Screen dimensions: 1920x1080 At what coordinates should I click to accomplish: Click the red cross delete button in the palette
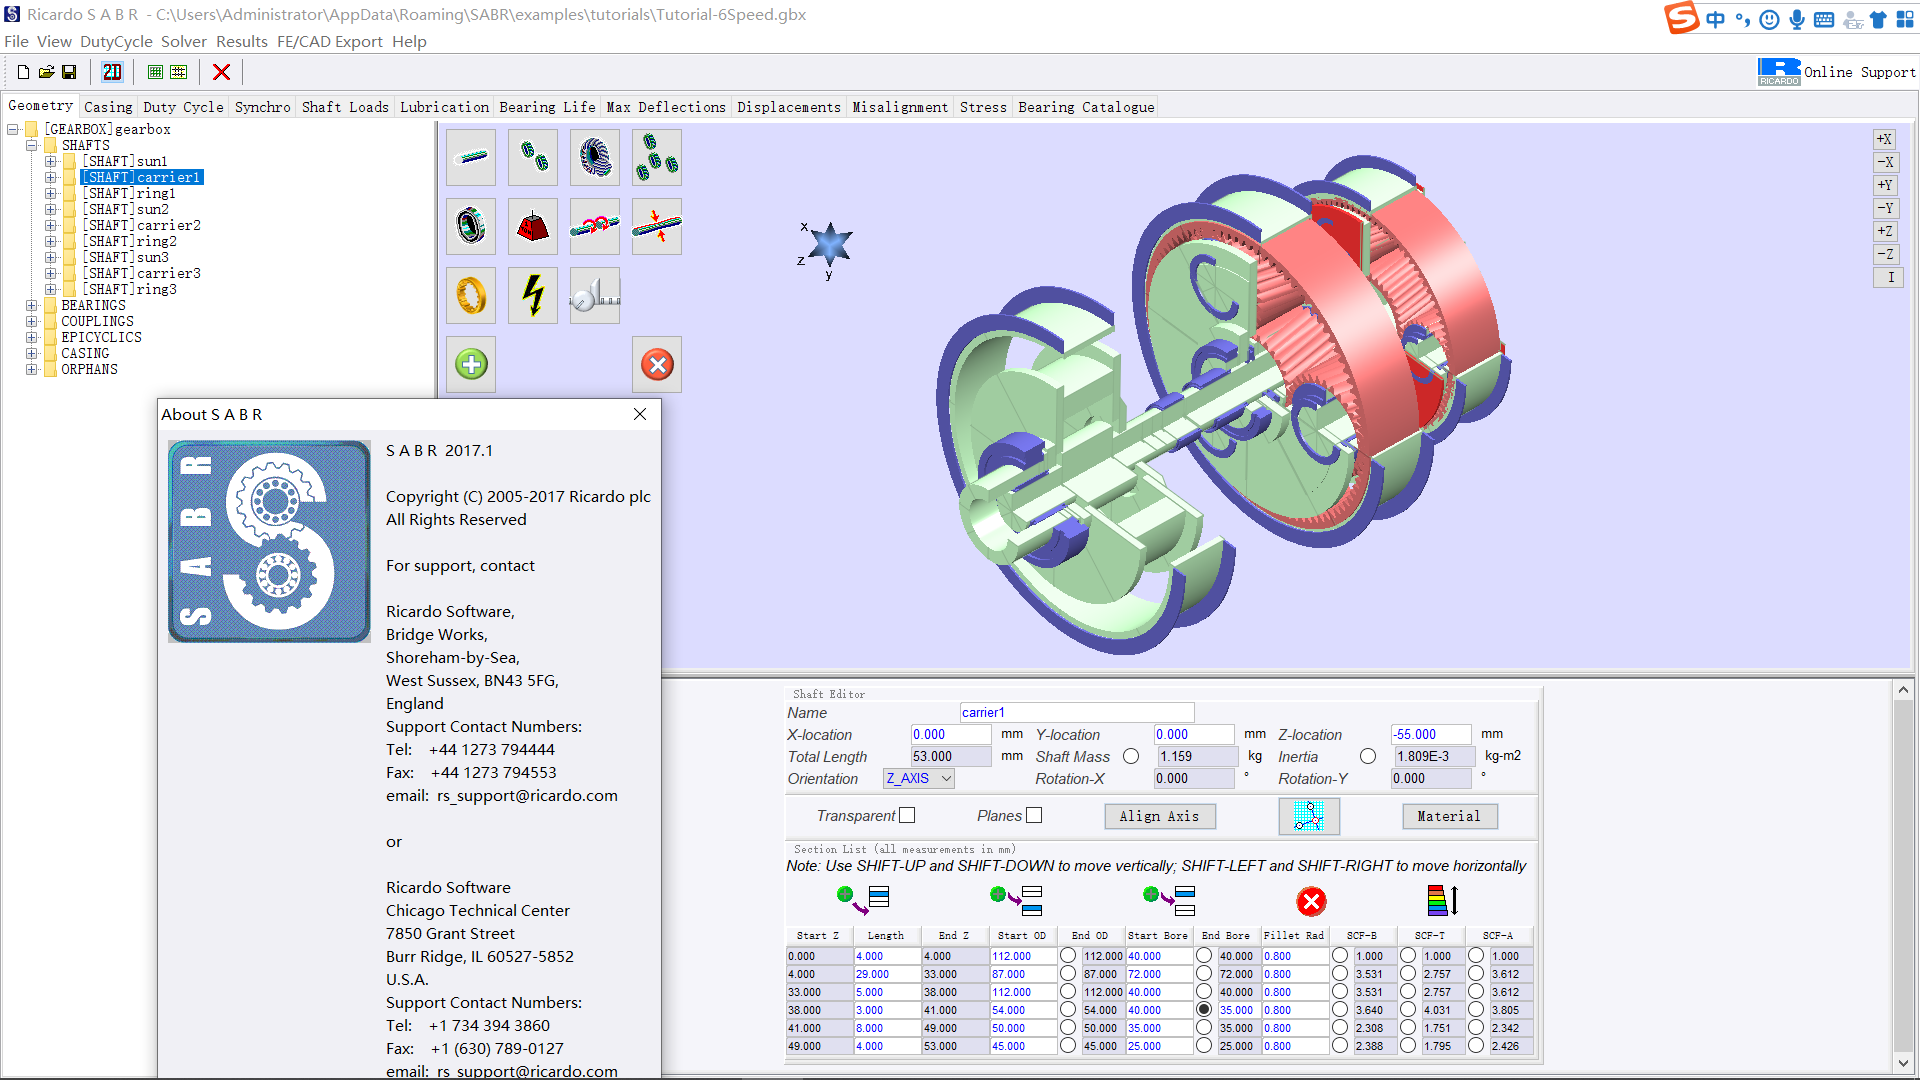tap(657, 364)
